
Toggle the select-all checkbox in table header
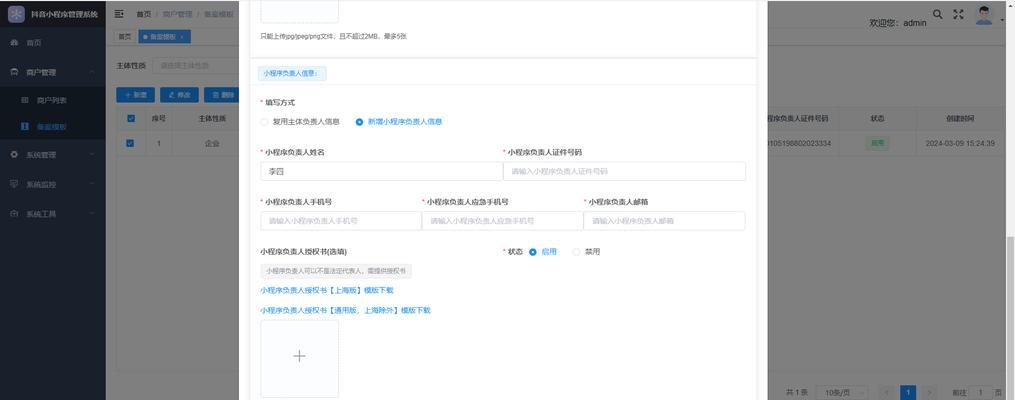coord(131,118)
